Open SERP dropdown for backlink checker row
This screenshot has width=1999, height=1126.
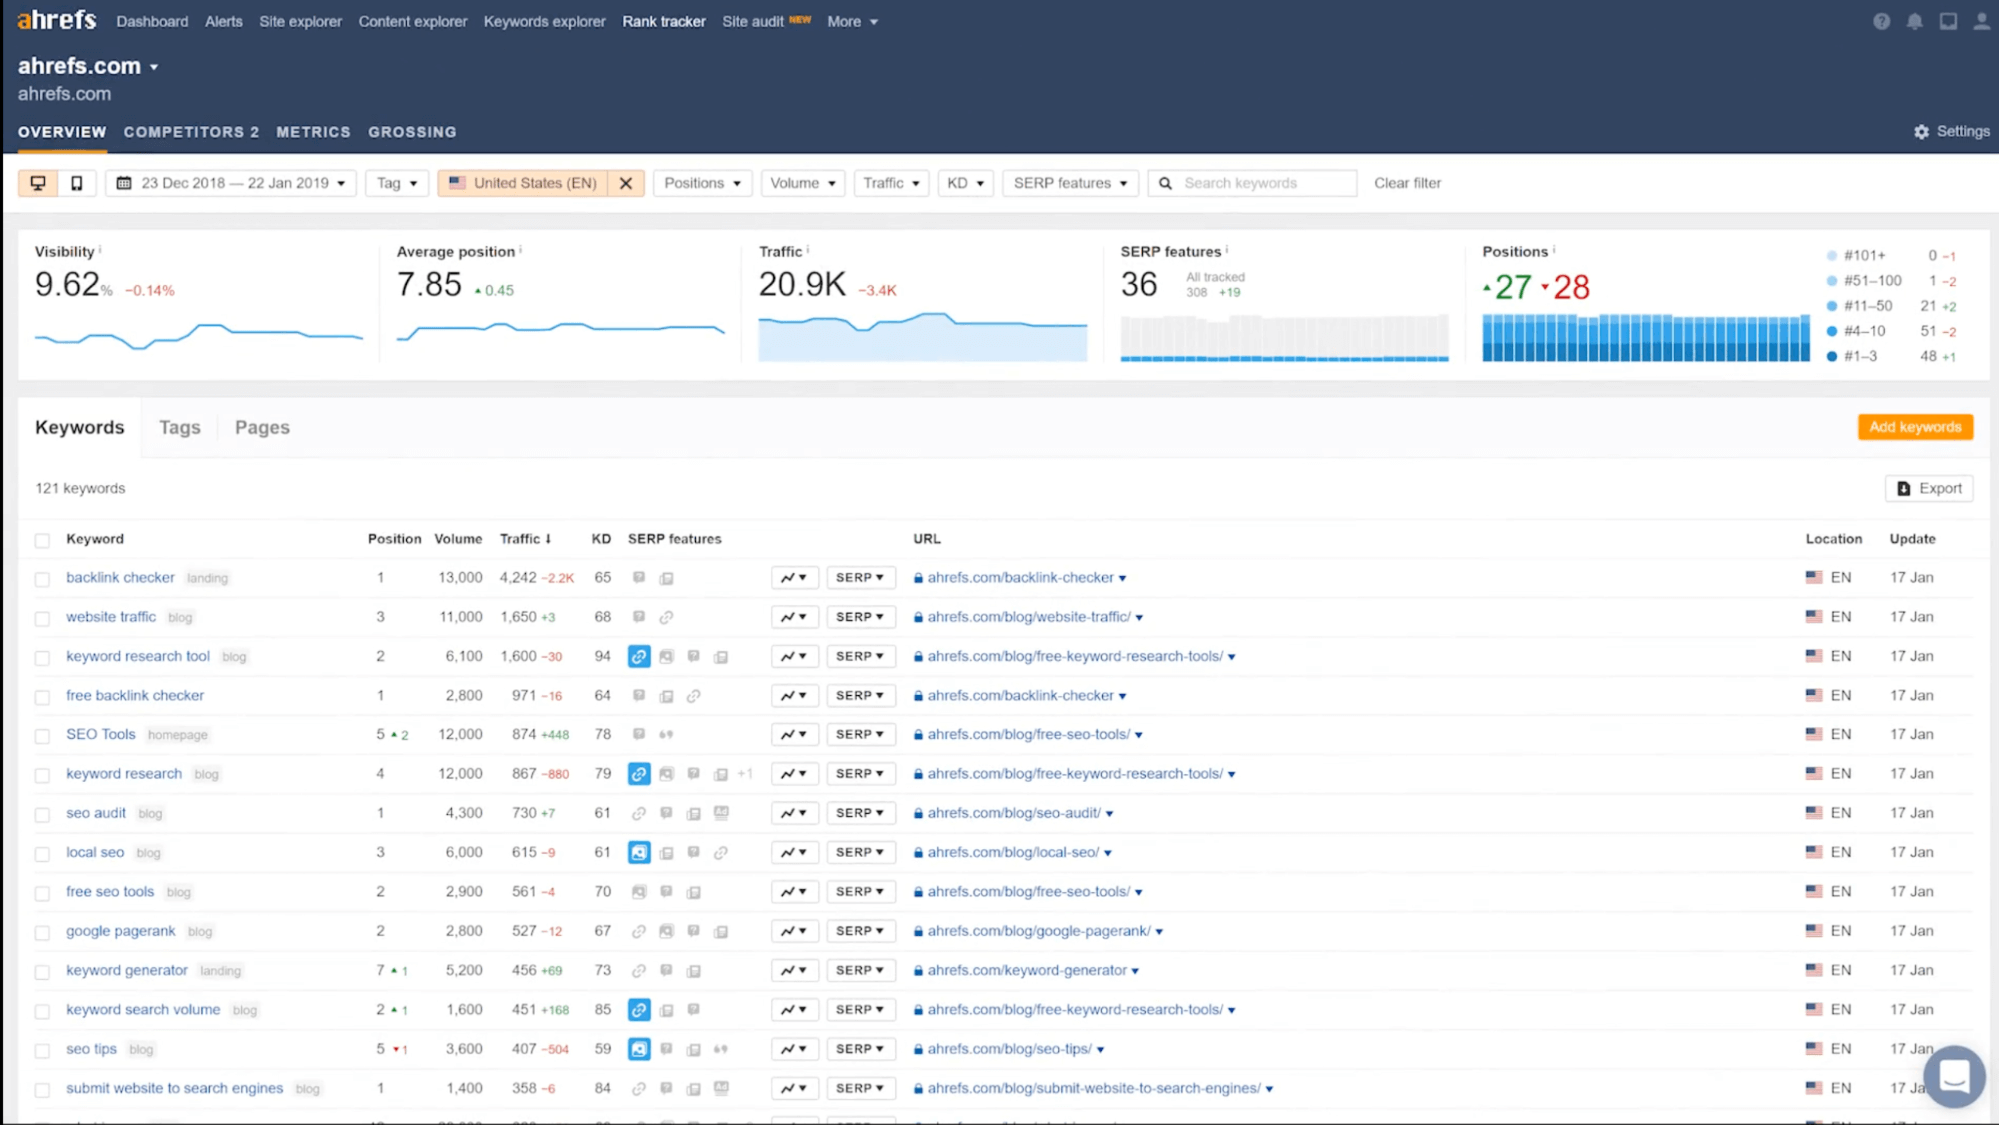click(860, 578)
